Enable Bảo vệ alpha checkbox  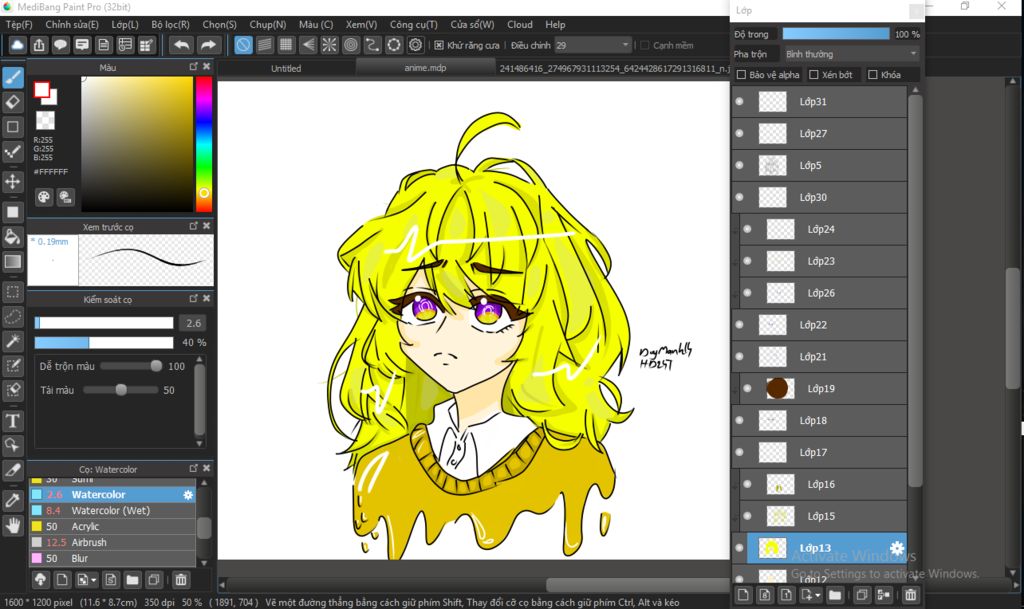pos(741,74)
